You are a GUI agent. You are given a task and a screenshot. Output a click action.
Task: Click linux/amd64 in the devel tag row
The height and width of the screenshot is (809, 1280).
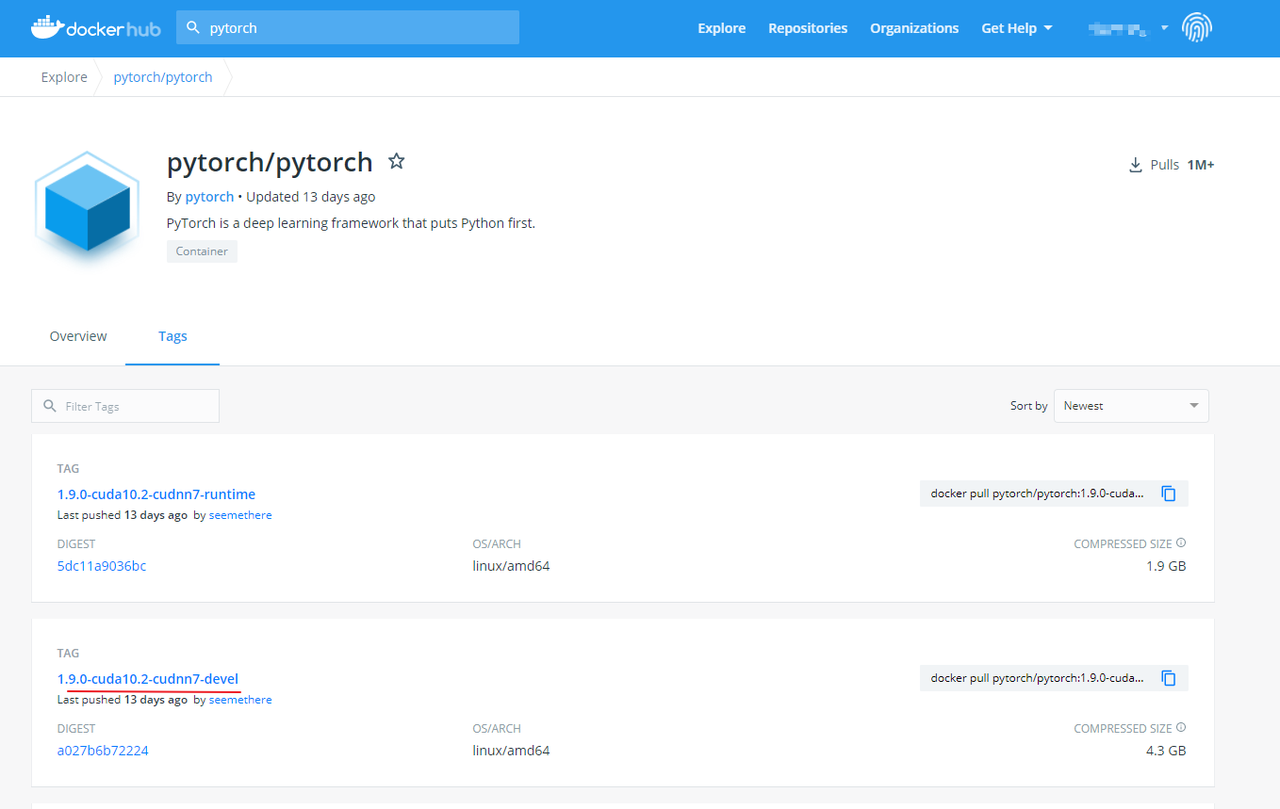(x=511, y=750)
